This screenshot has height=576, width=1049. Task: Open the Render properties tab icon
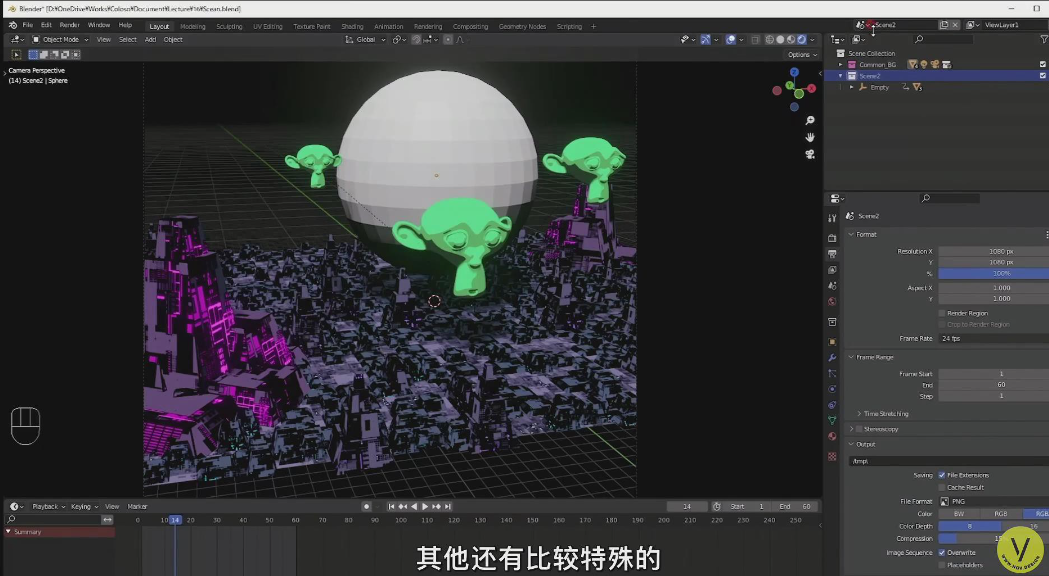832,237
